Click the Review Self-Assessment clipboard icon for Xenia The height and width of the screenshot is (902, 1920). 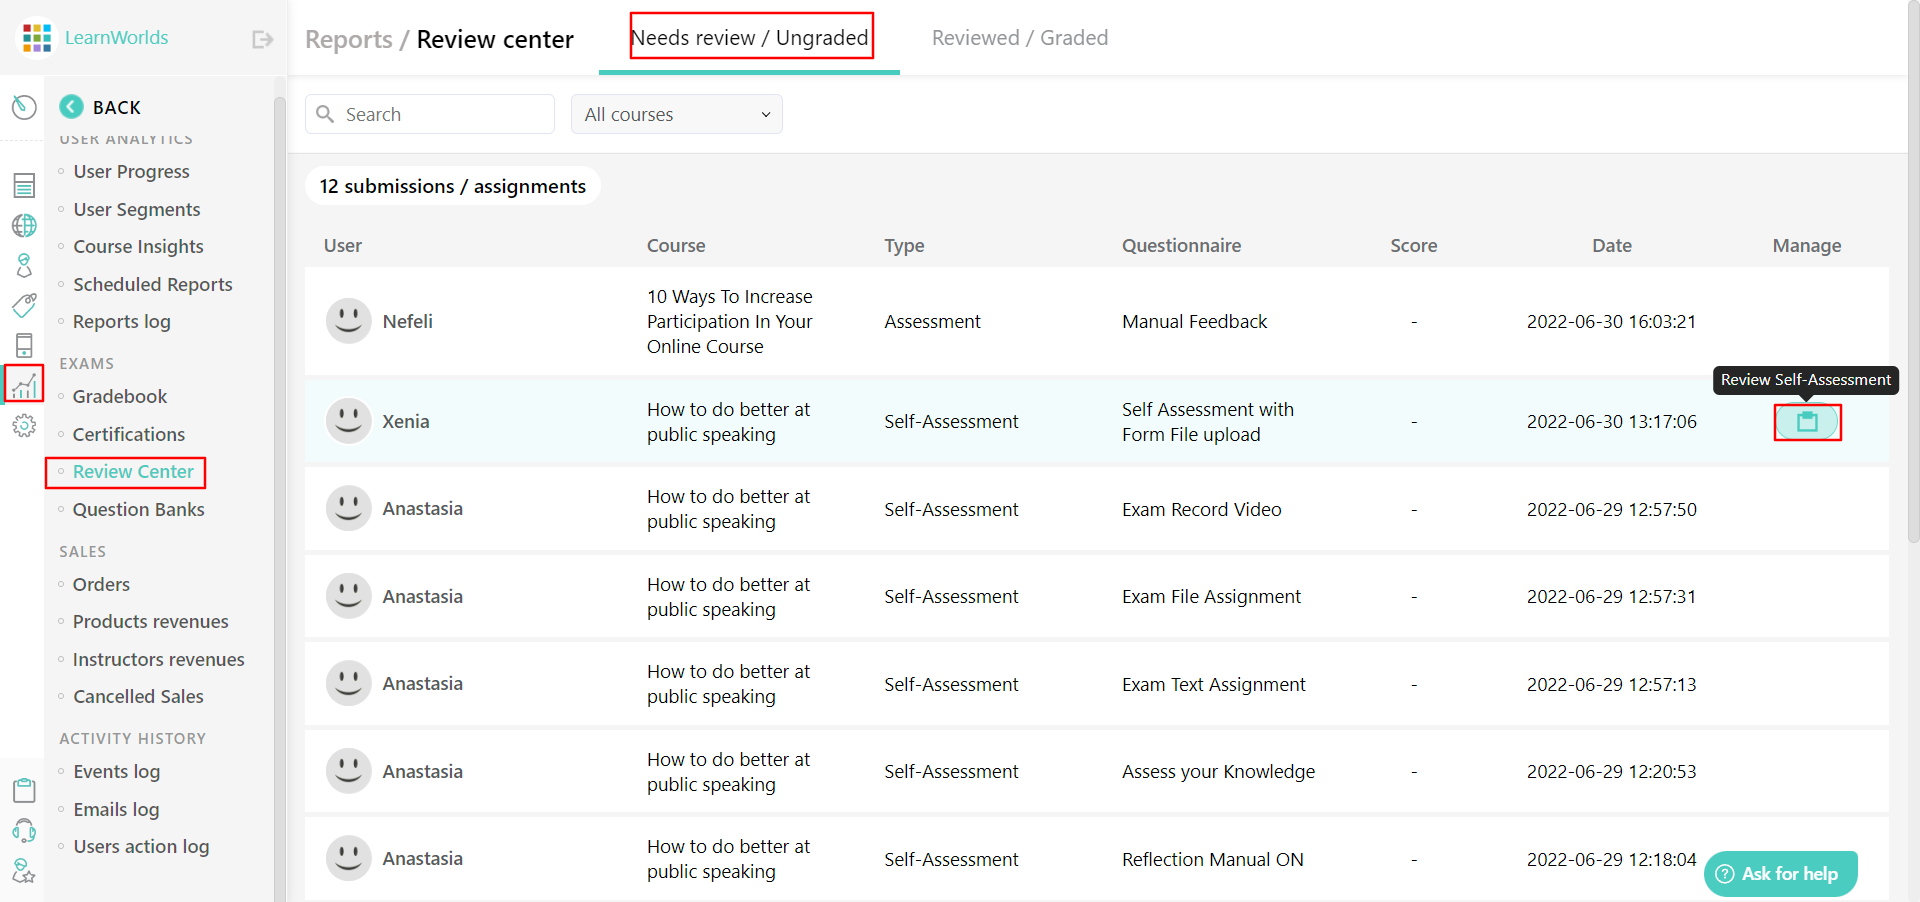(1807, 422)
